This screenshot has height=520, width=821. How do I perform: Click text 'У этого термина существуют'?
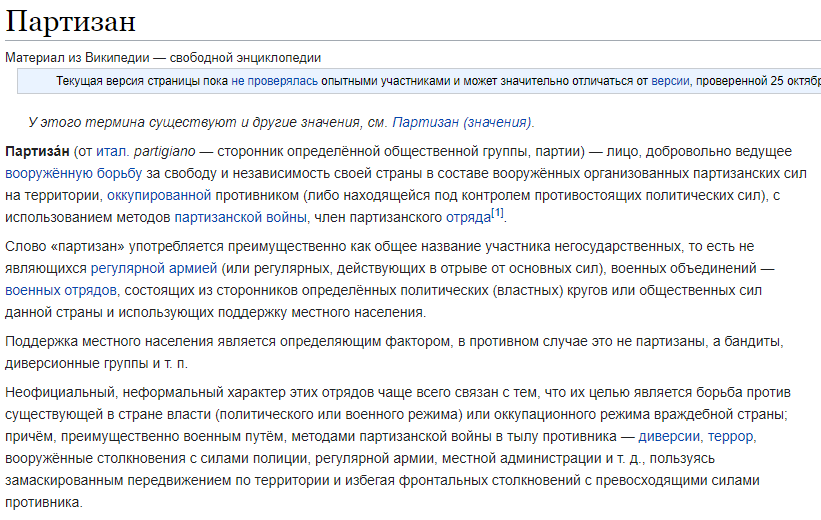132,122
